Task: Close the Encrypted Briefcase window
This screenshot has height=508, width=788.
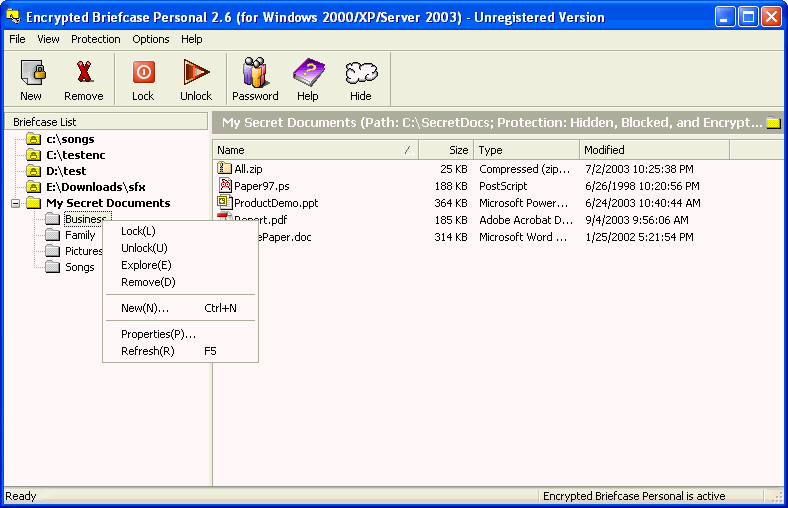Action: (x=771, y=17)
